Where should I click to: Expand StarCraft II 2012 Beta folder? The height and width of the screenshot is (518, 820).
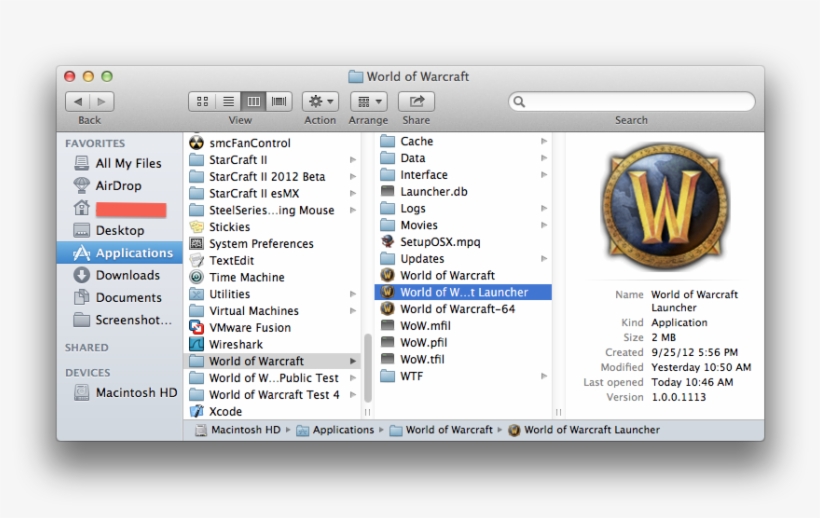coord(353,177)
